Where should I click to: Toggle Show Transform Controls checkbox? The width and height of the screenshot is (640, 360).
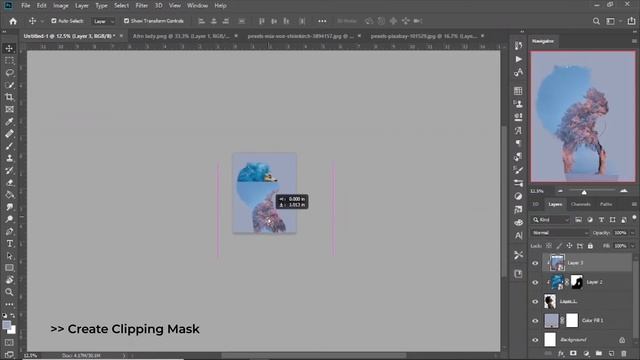[x=127, y=21]
